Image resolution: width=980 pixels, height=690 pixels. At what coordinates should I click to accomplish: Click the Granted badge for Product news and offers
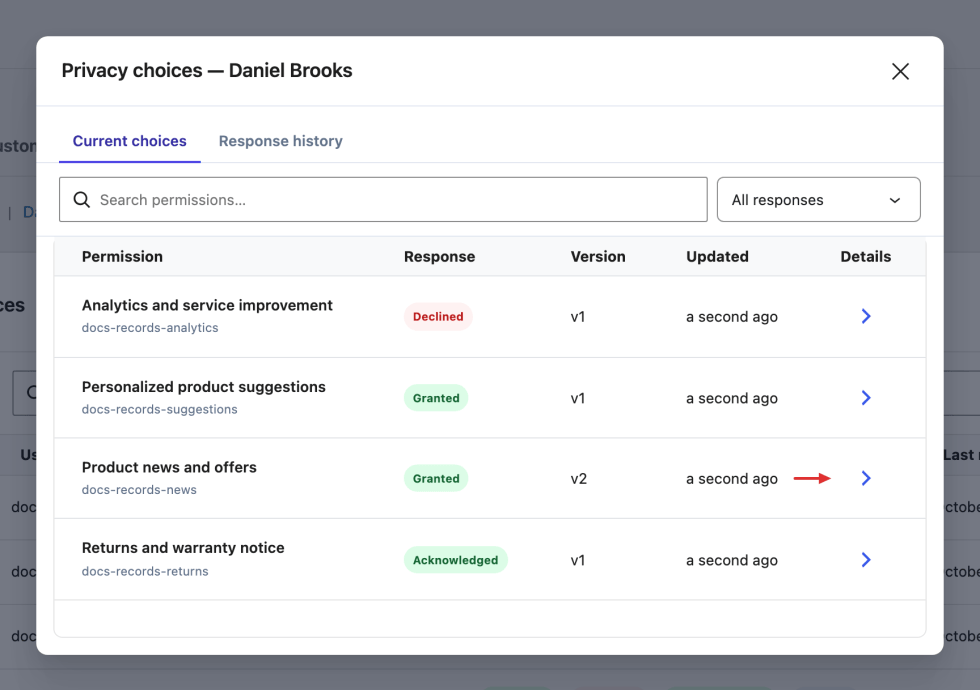pyautogui.click(x=436, y=478)
